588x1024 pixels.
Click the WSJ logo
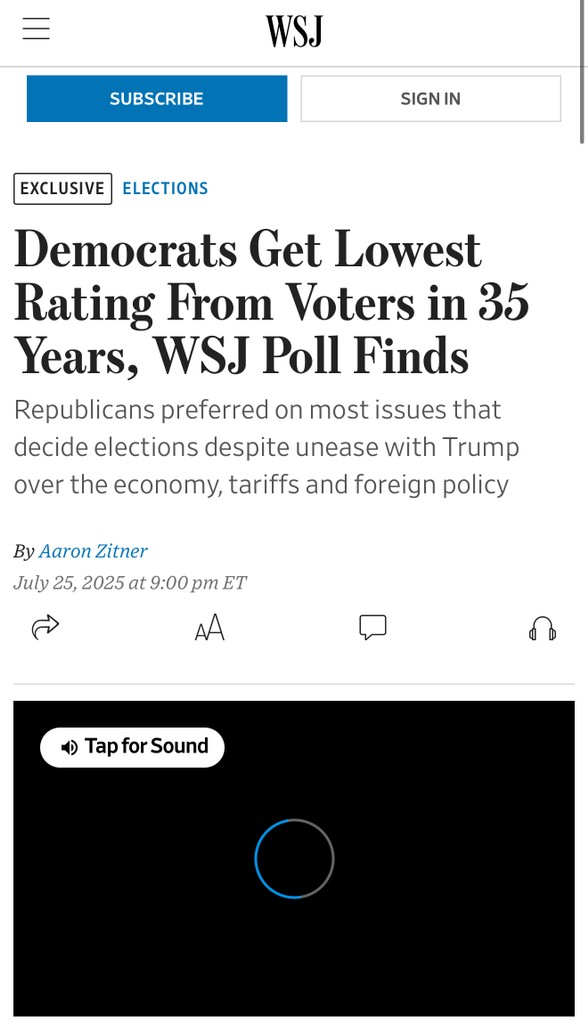click(x=294, y=31)
